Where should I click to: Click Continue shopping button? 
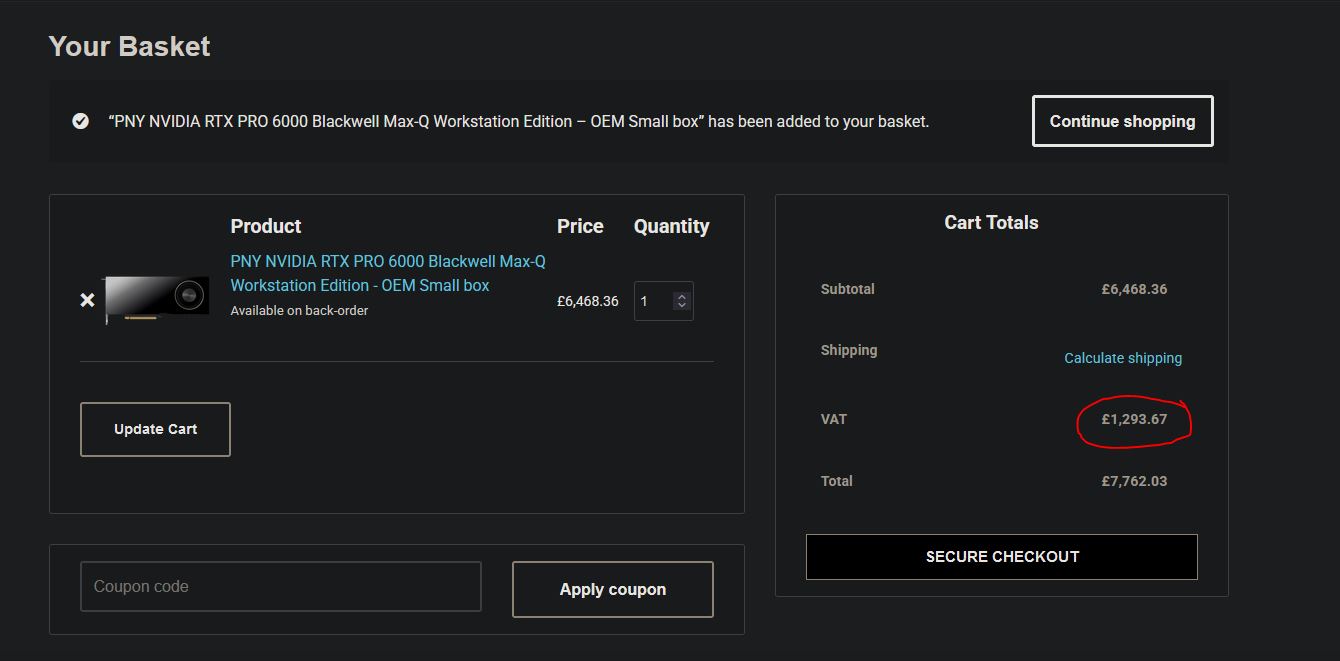[x=1122, y=121]
